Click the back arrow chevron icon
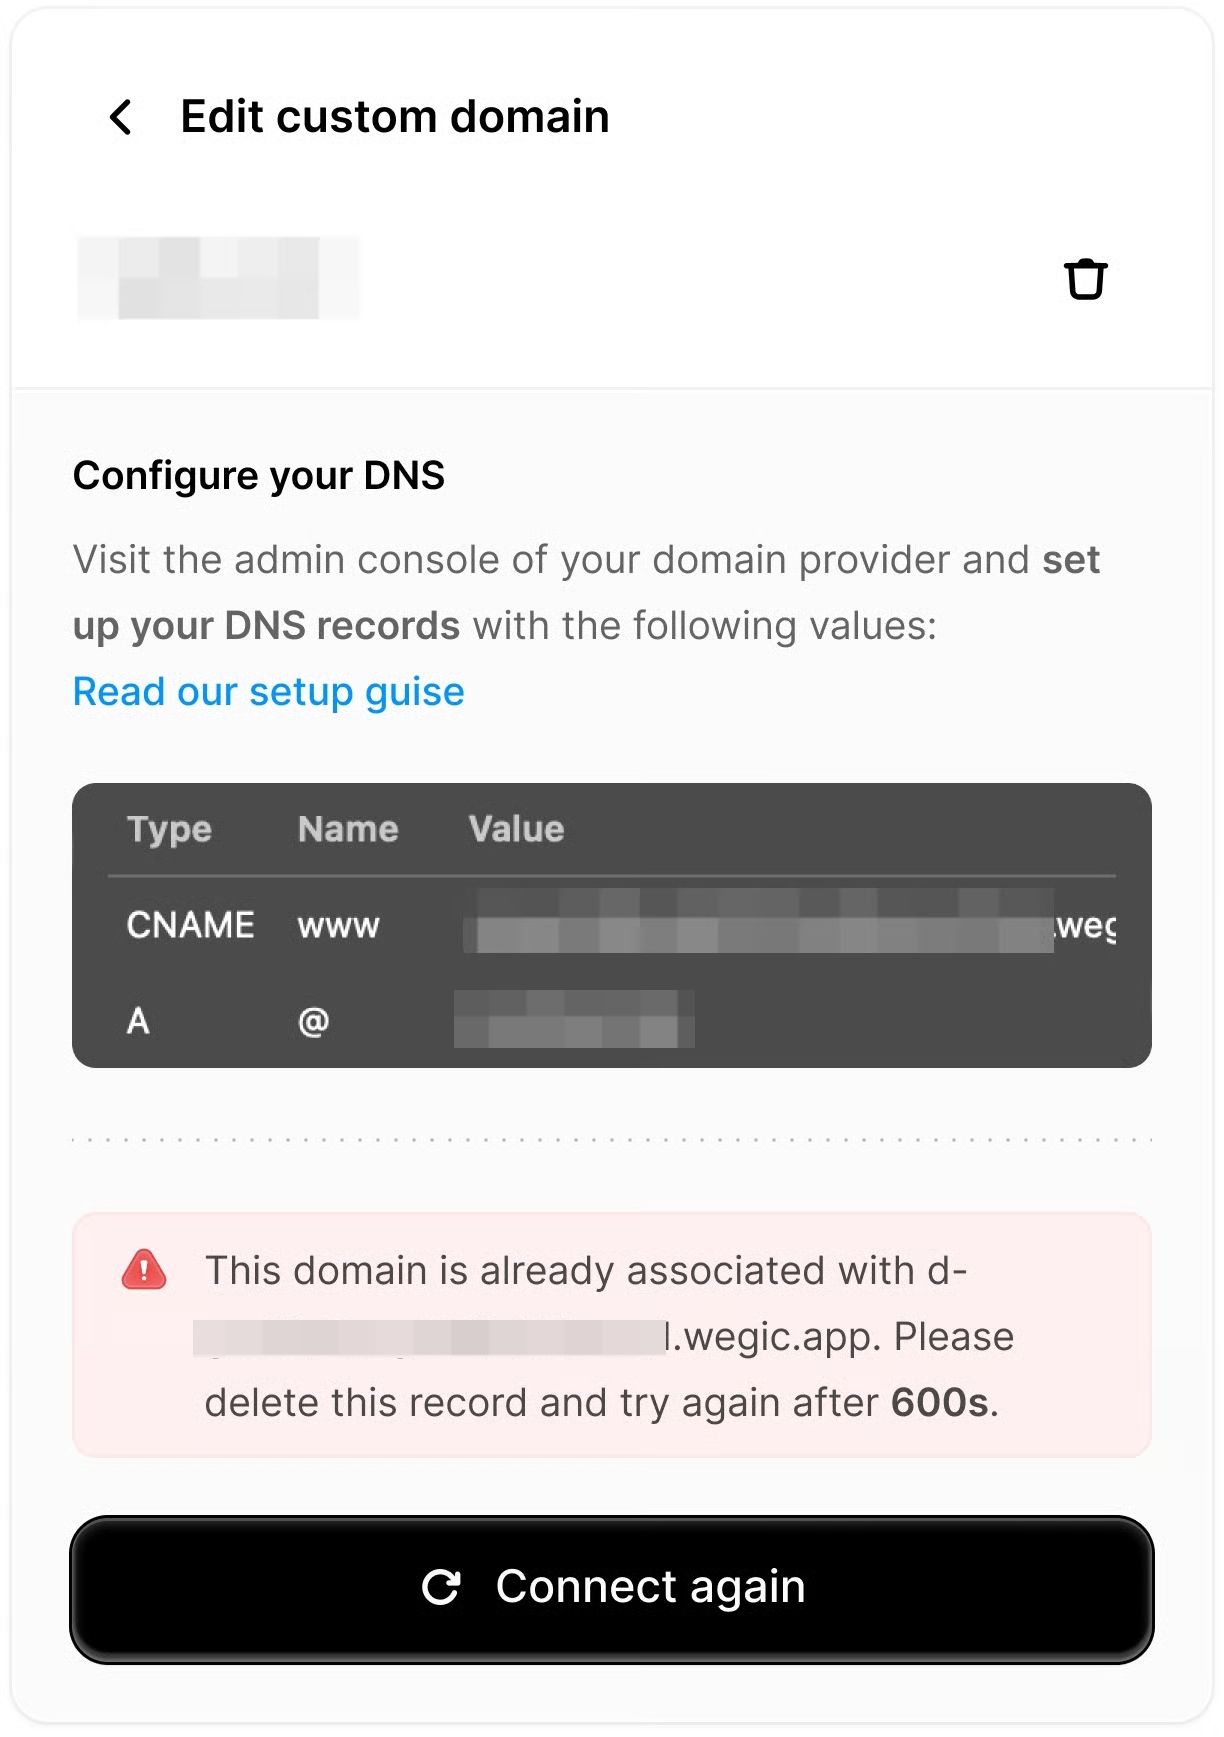Image resolution: width=1224 pixels, height=1737 pixels. point(121,117)
